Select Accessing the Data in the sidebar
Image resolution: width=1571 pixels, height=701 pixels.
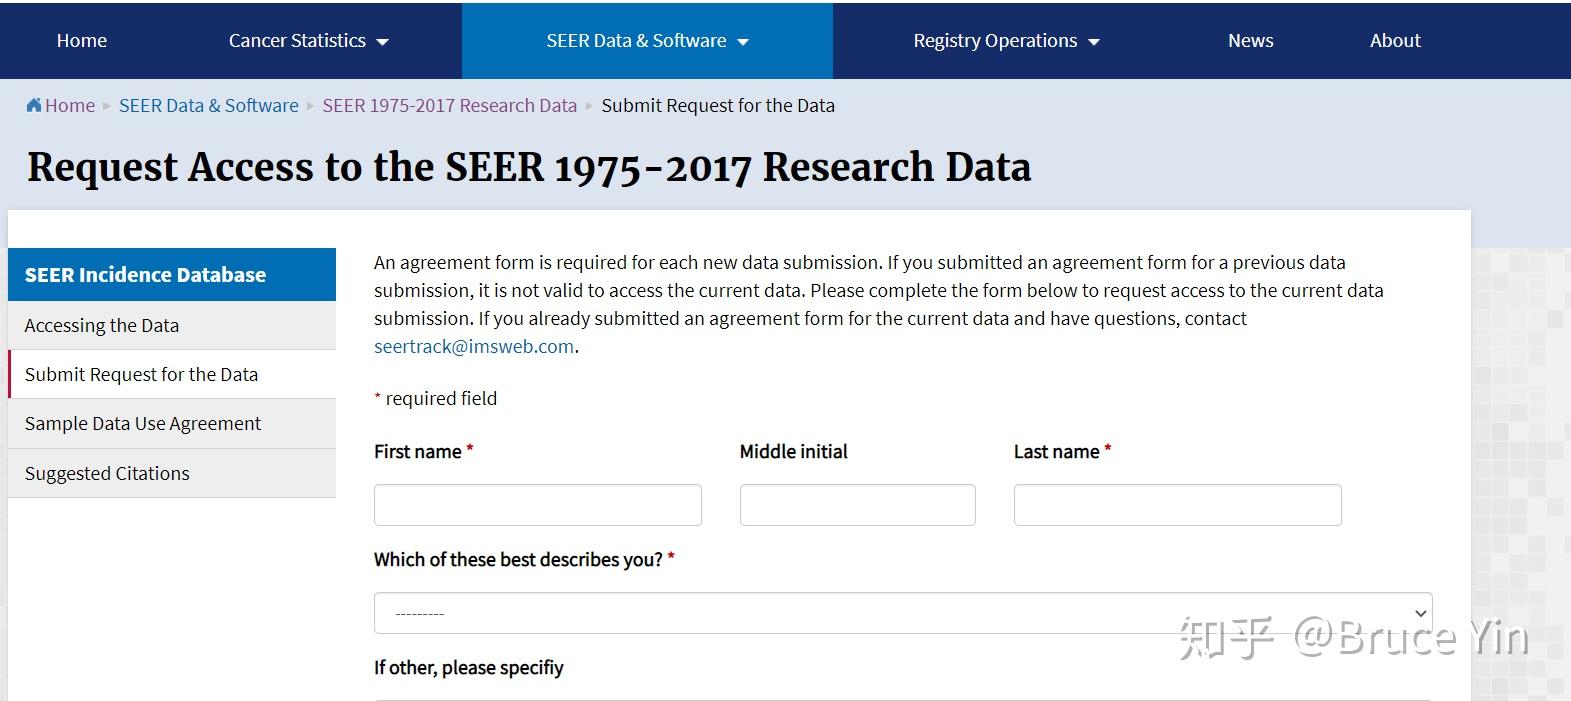pyautogui.click(x=102, y=325)
